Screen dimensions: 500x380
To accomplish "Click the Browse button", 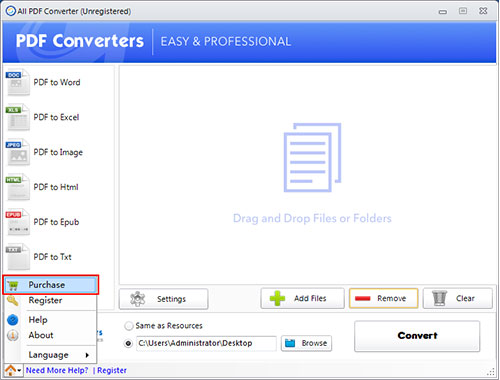I will point(306,343).
